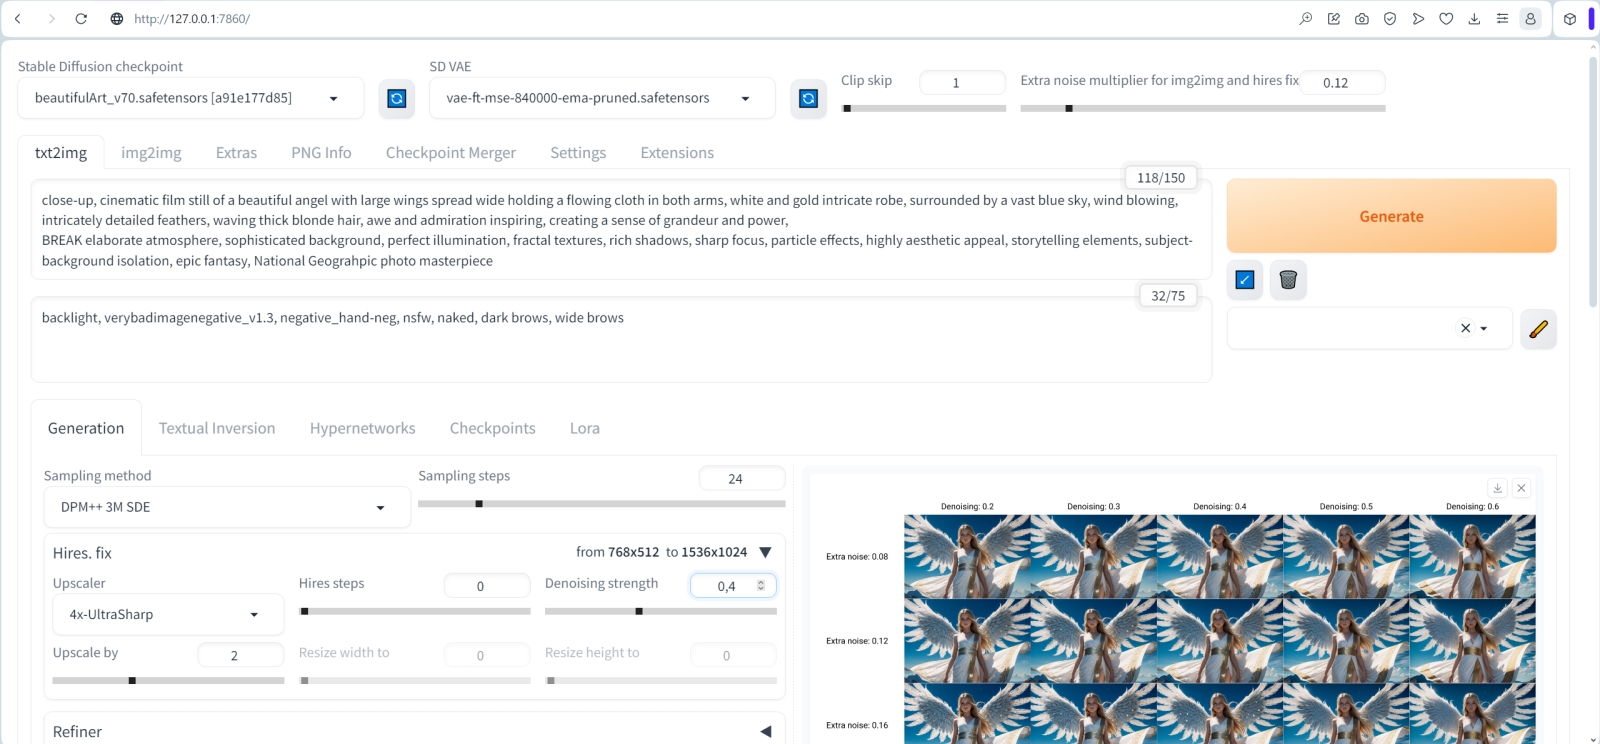Click the Extra noise multiplier value field
Screen dimensions: 1600x744
point(1342,83)
